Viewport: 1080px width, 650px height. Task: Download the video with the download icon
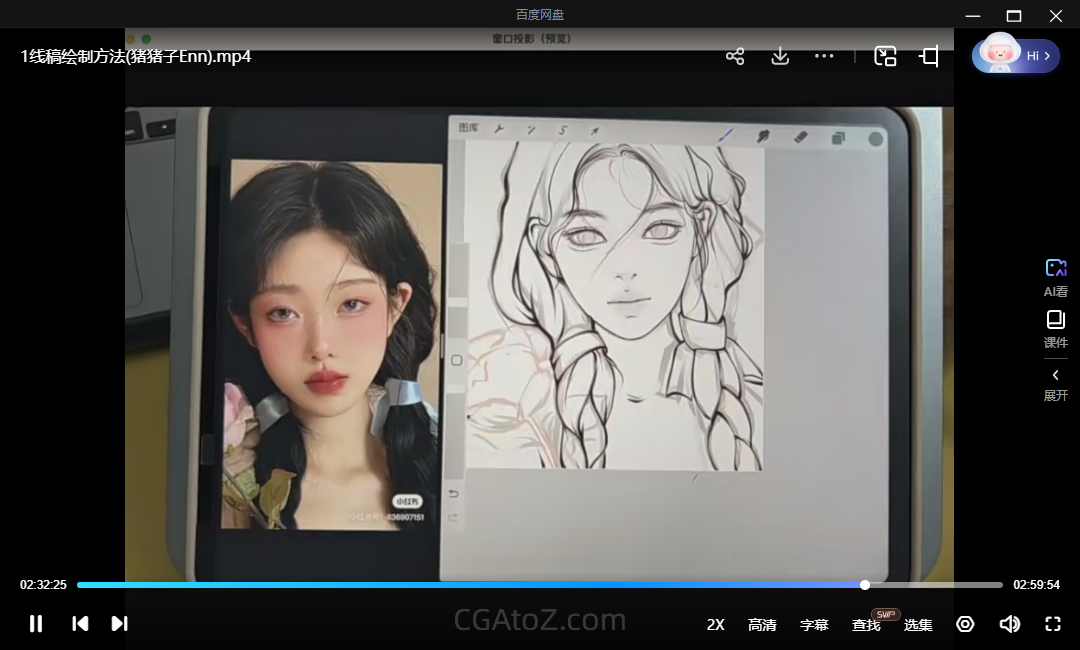click(780, 56)
